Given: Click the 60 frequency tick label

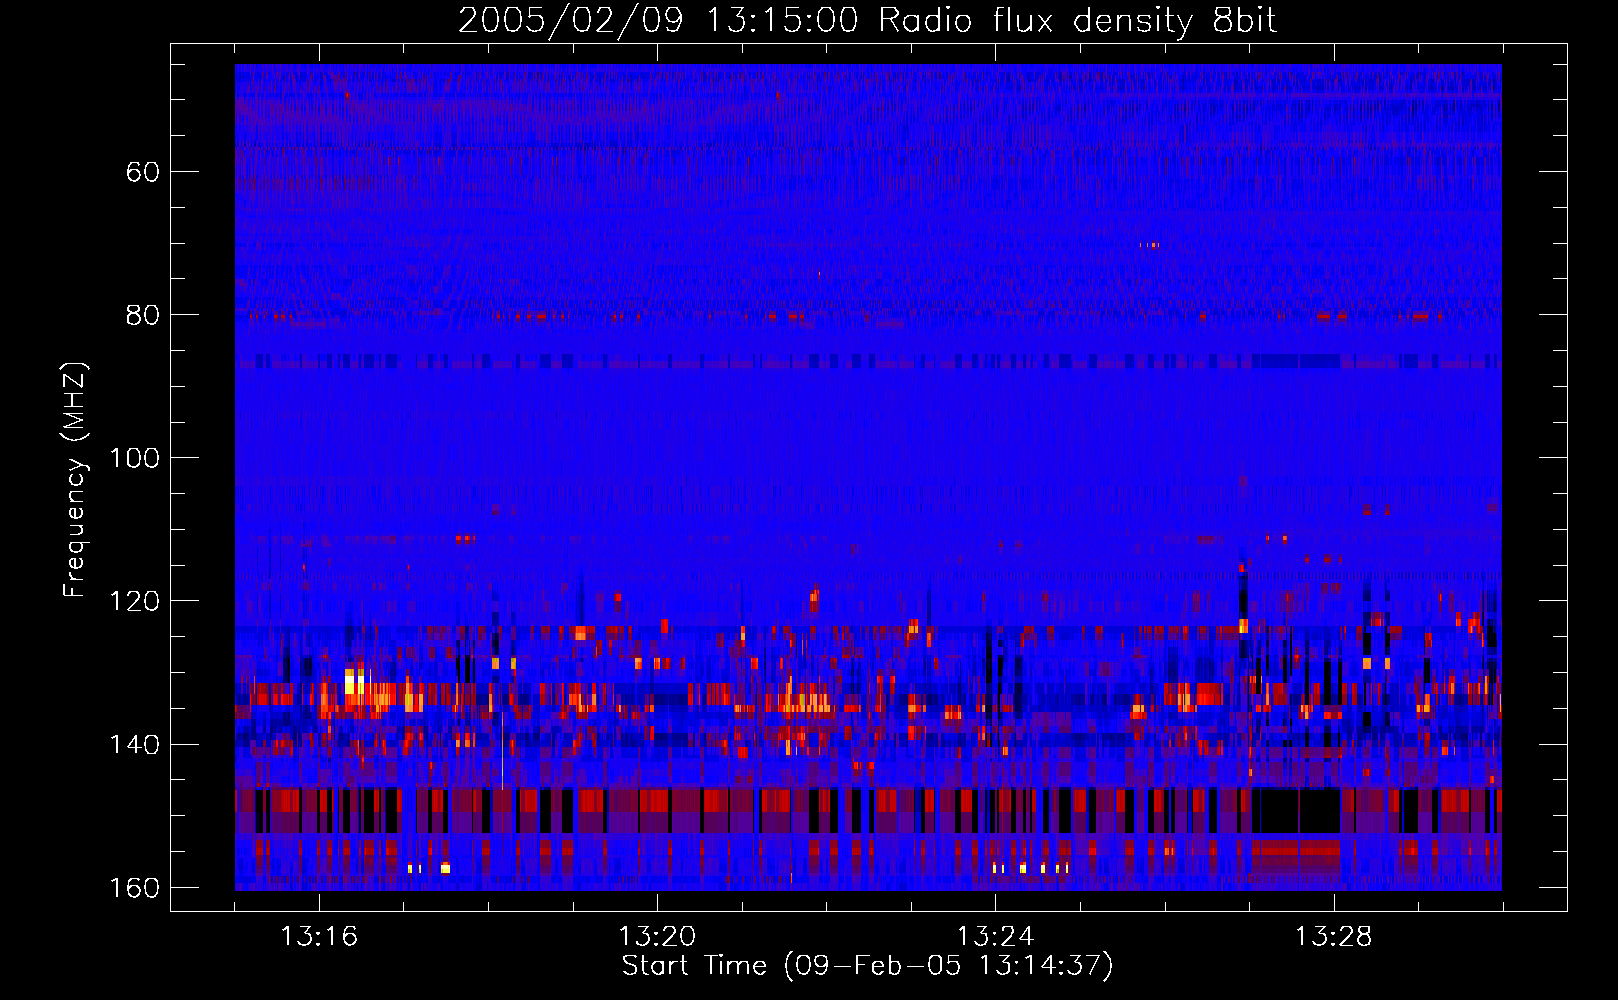Looking at the screenshot, I should (x=143, y=172).
